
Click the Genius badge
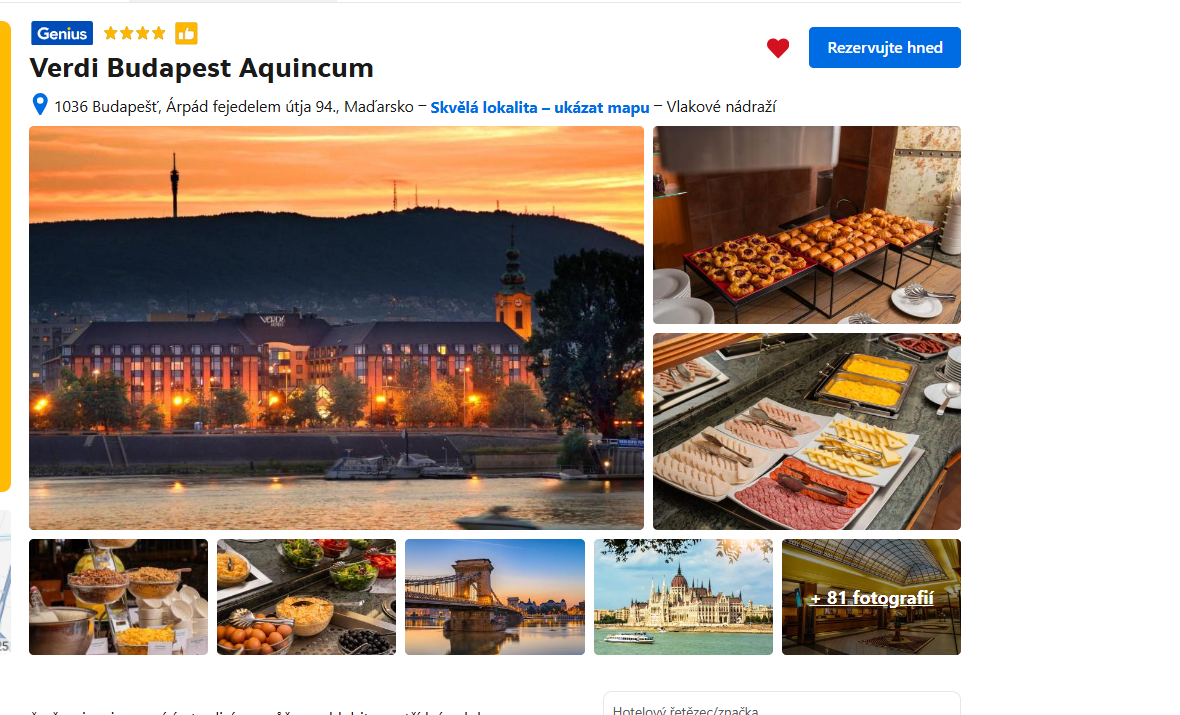pos(62,33)
